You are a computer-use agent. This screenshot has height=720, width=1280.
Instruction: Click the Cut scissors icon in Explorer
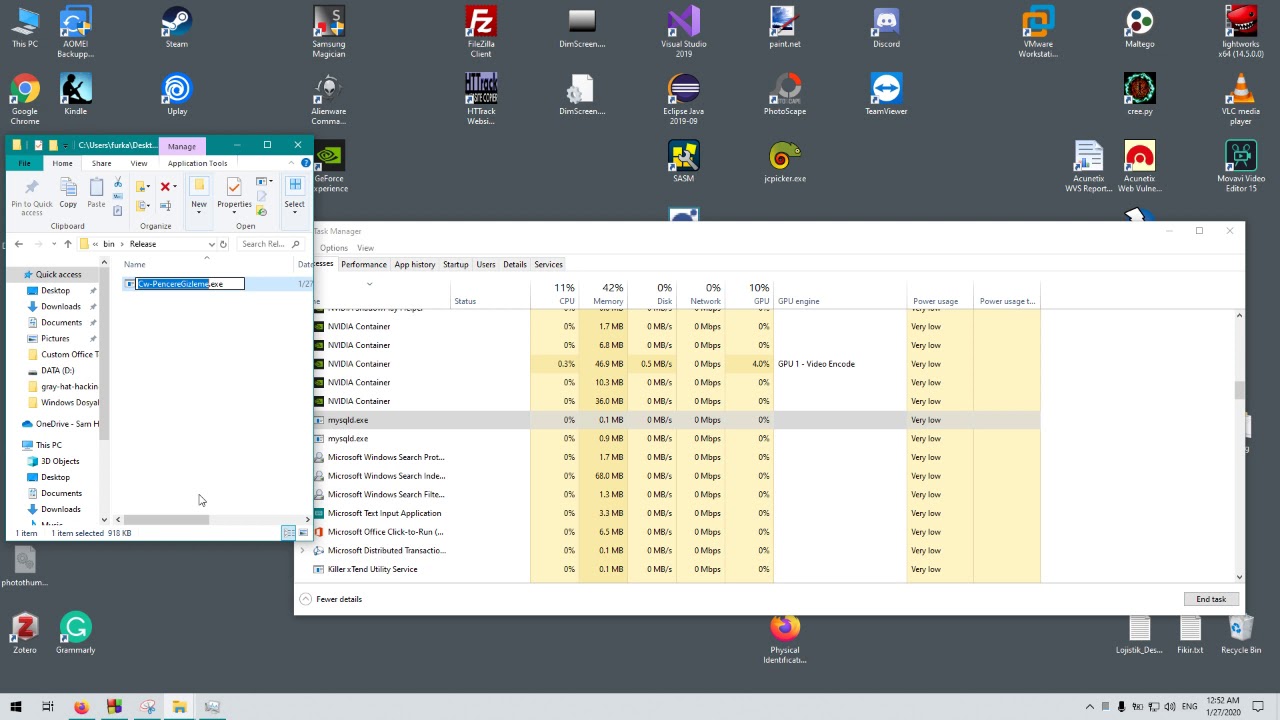118,184
